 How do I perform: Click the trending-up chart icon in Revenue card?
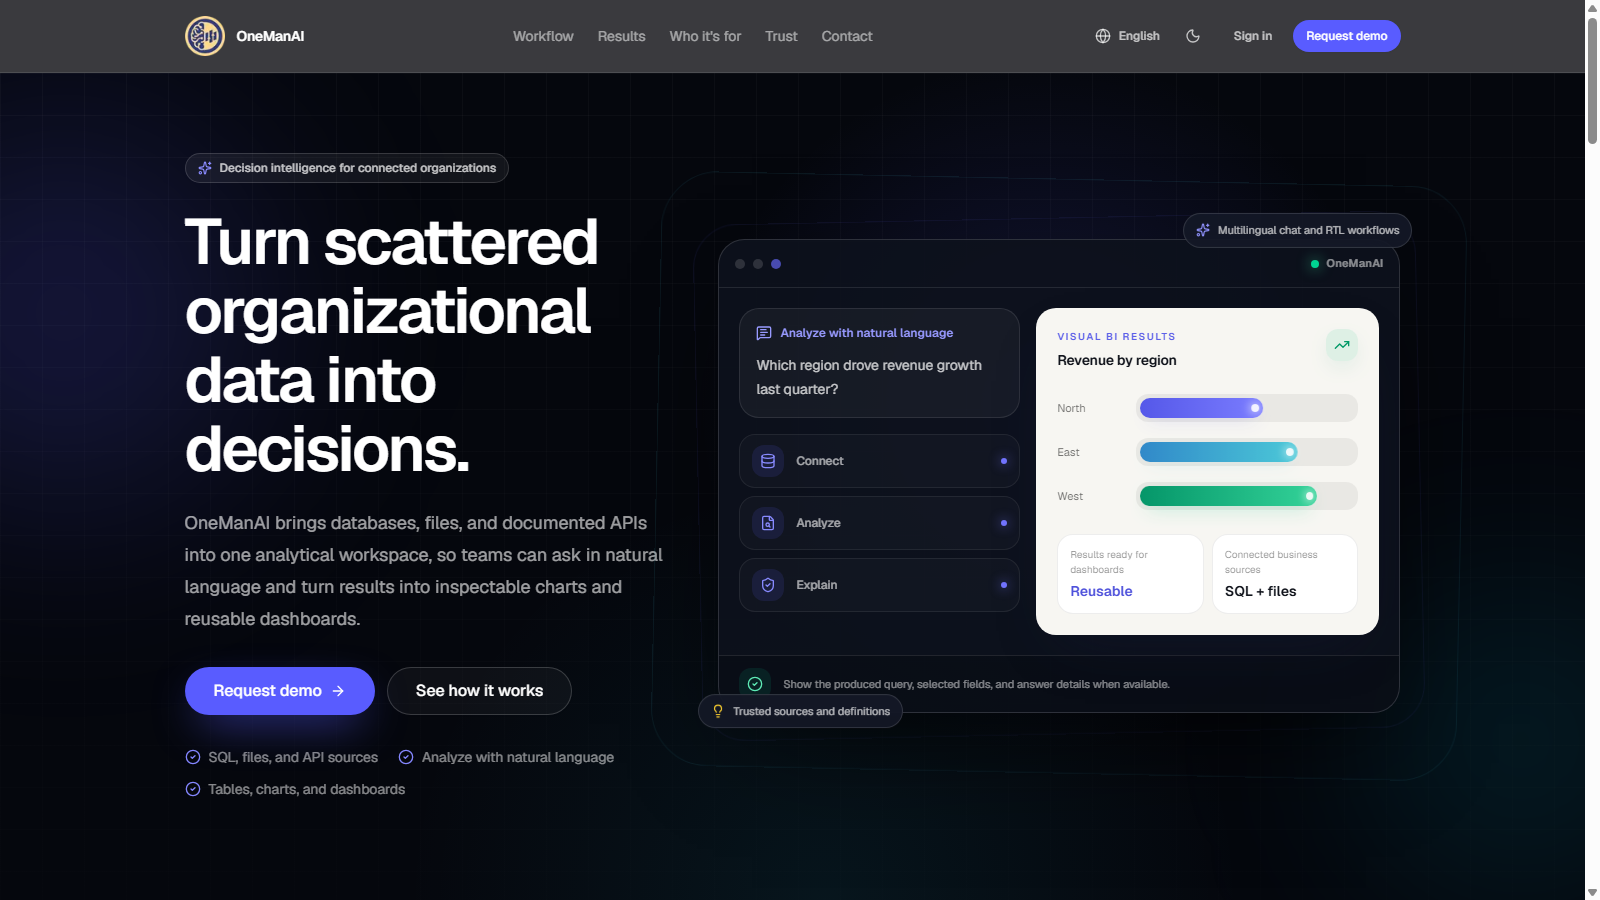[x=1342, y=345]
